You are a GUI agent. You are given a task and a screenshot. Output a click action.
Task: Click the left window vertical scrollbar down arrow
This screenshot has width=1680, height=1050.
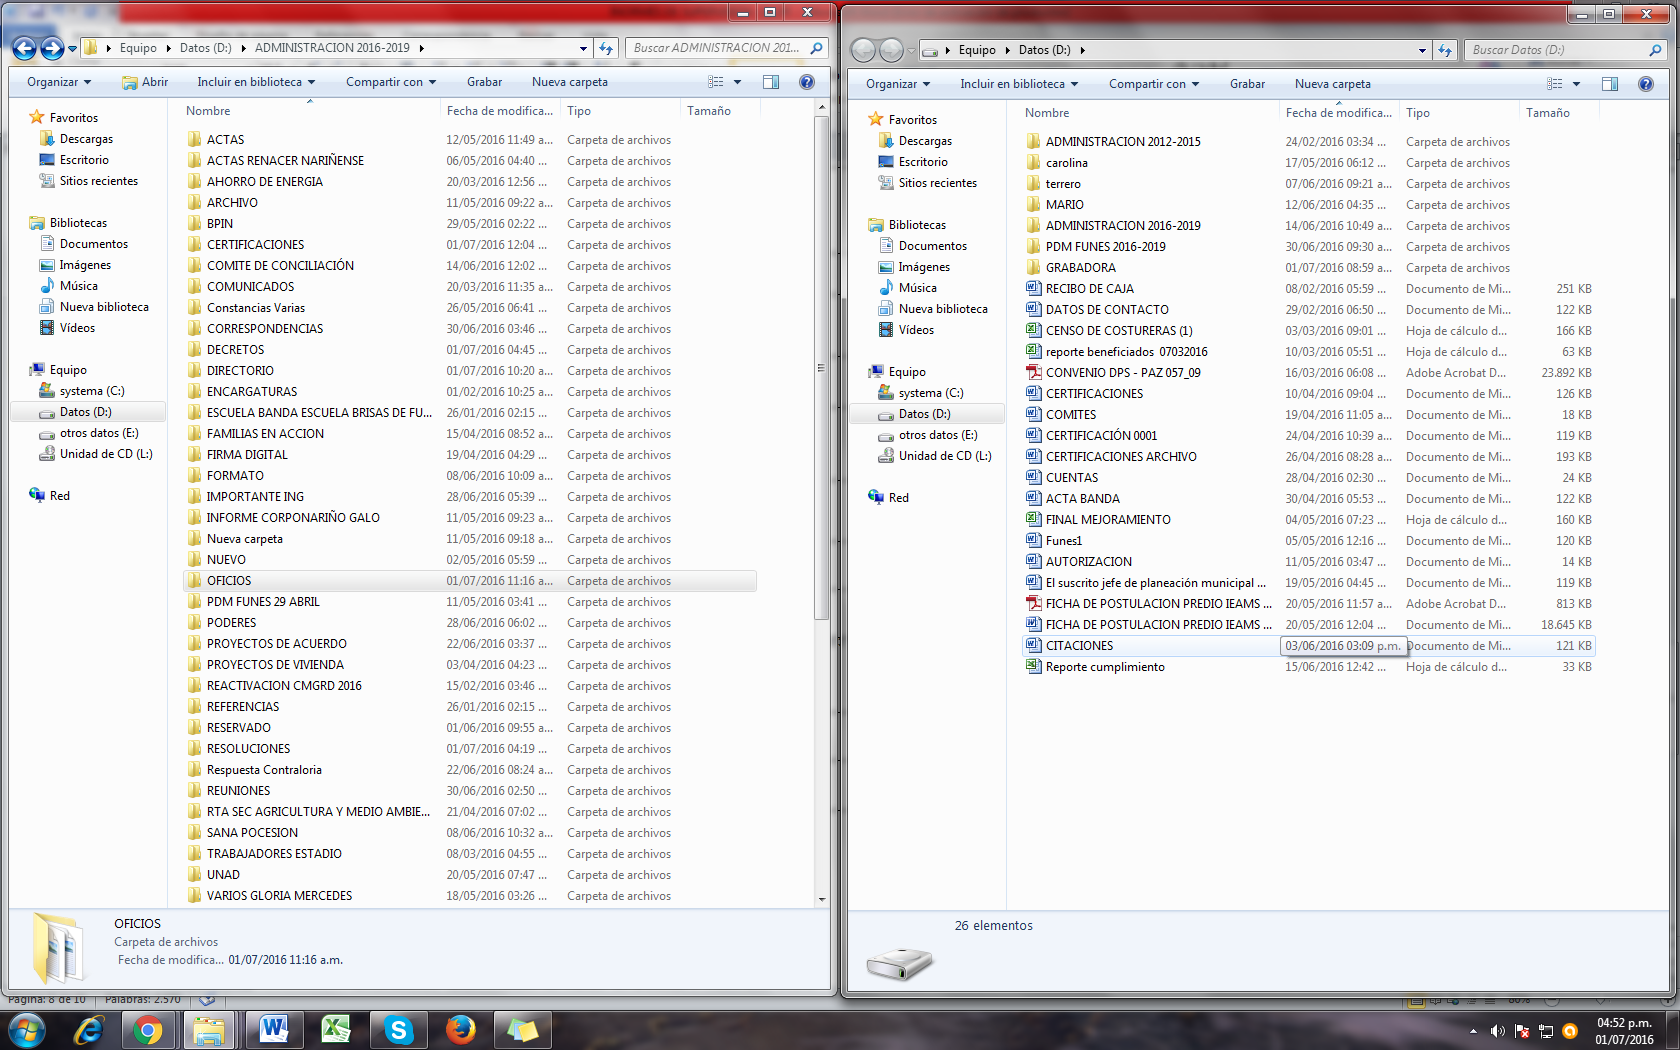(x=822, y=899)
